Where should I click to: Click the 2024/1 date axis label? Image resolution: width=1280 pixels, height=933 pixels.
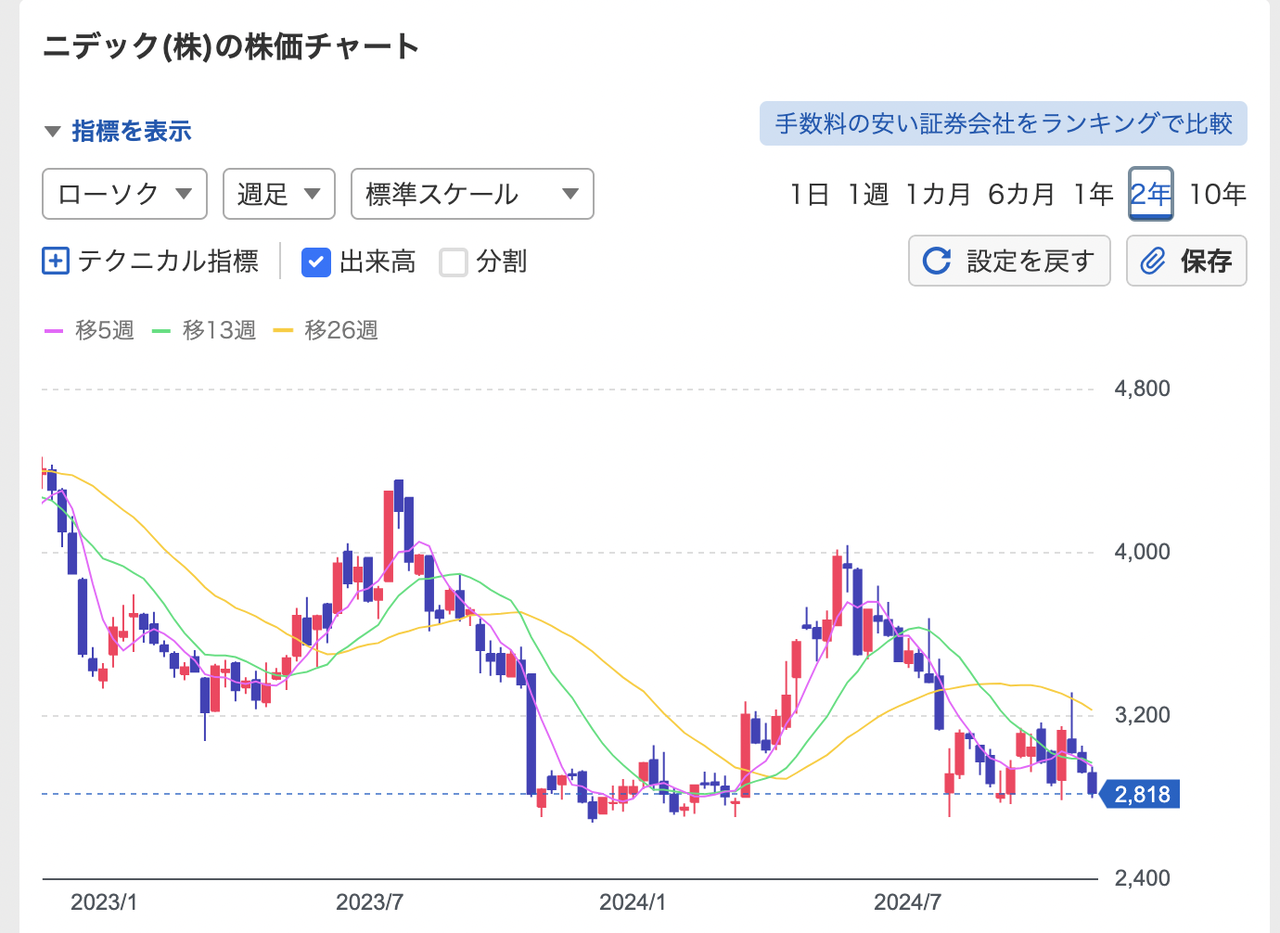point(633,902)
